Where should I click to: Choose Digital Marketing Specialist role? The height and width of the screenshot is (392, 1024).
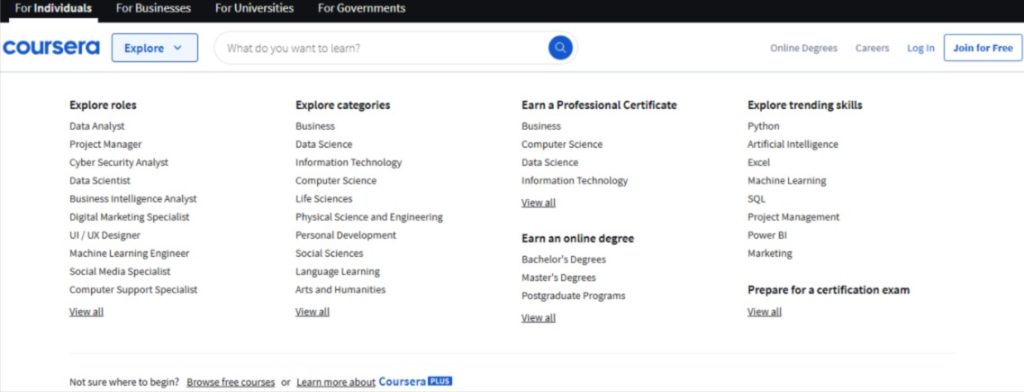click(129, 217)
